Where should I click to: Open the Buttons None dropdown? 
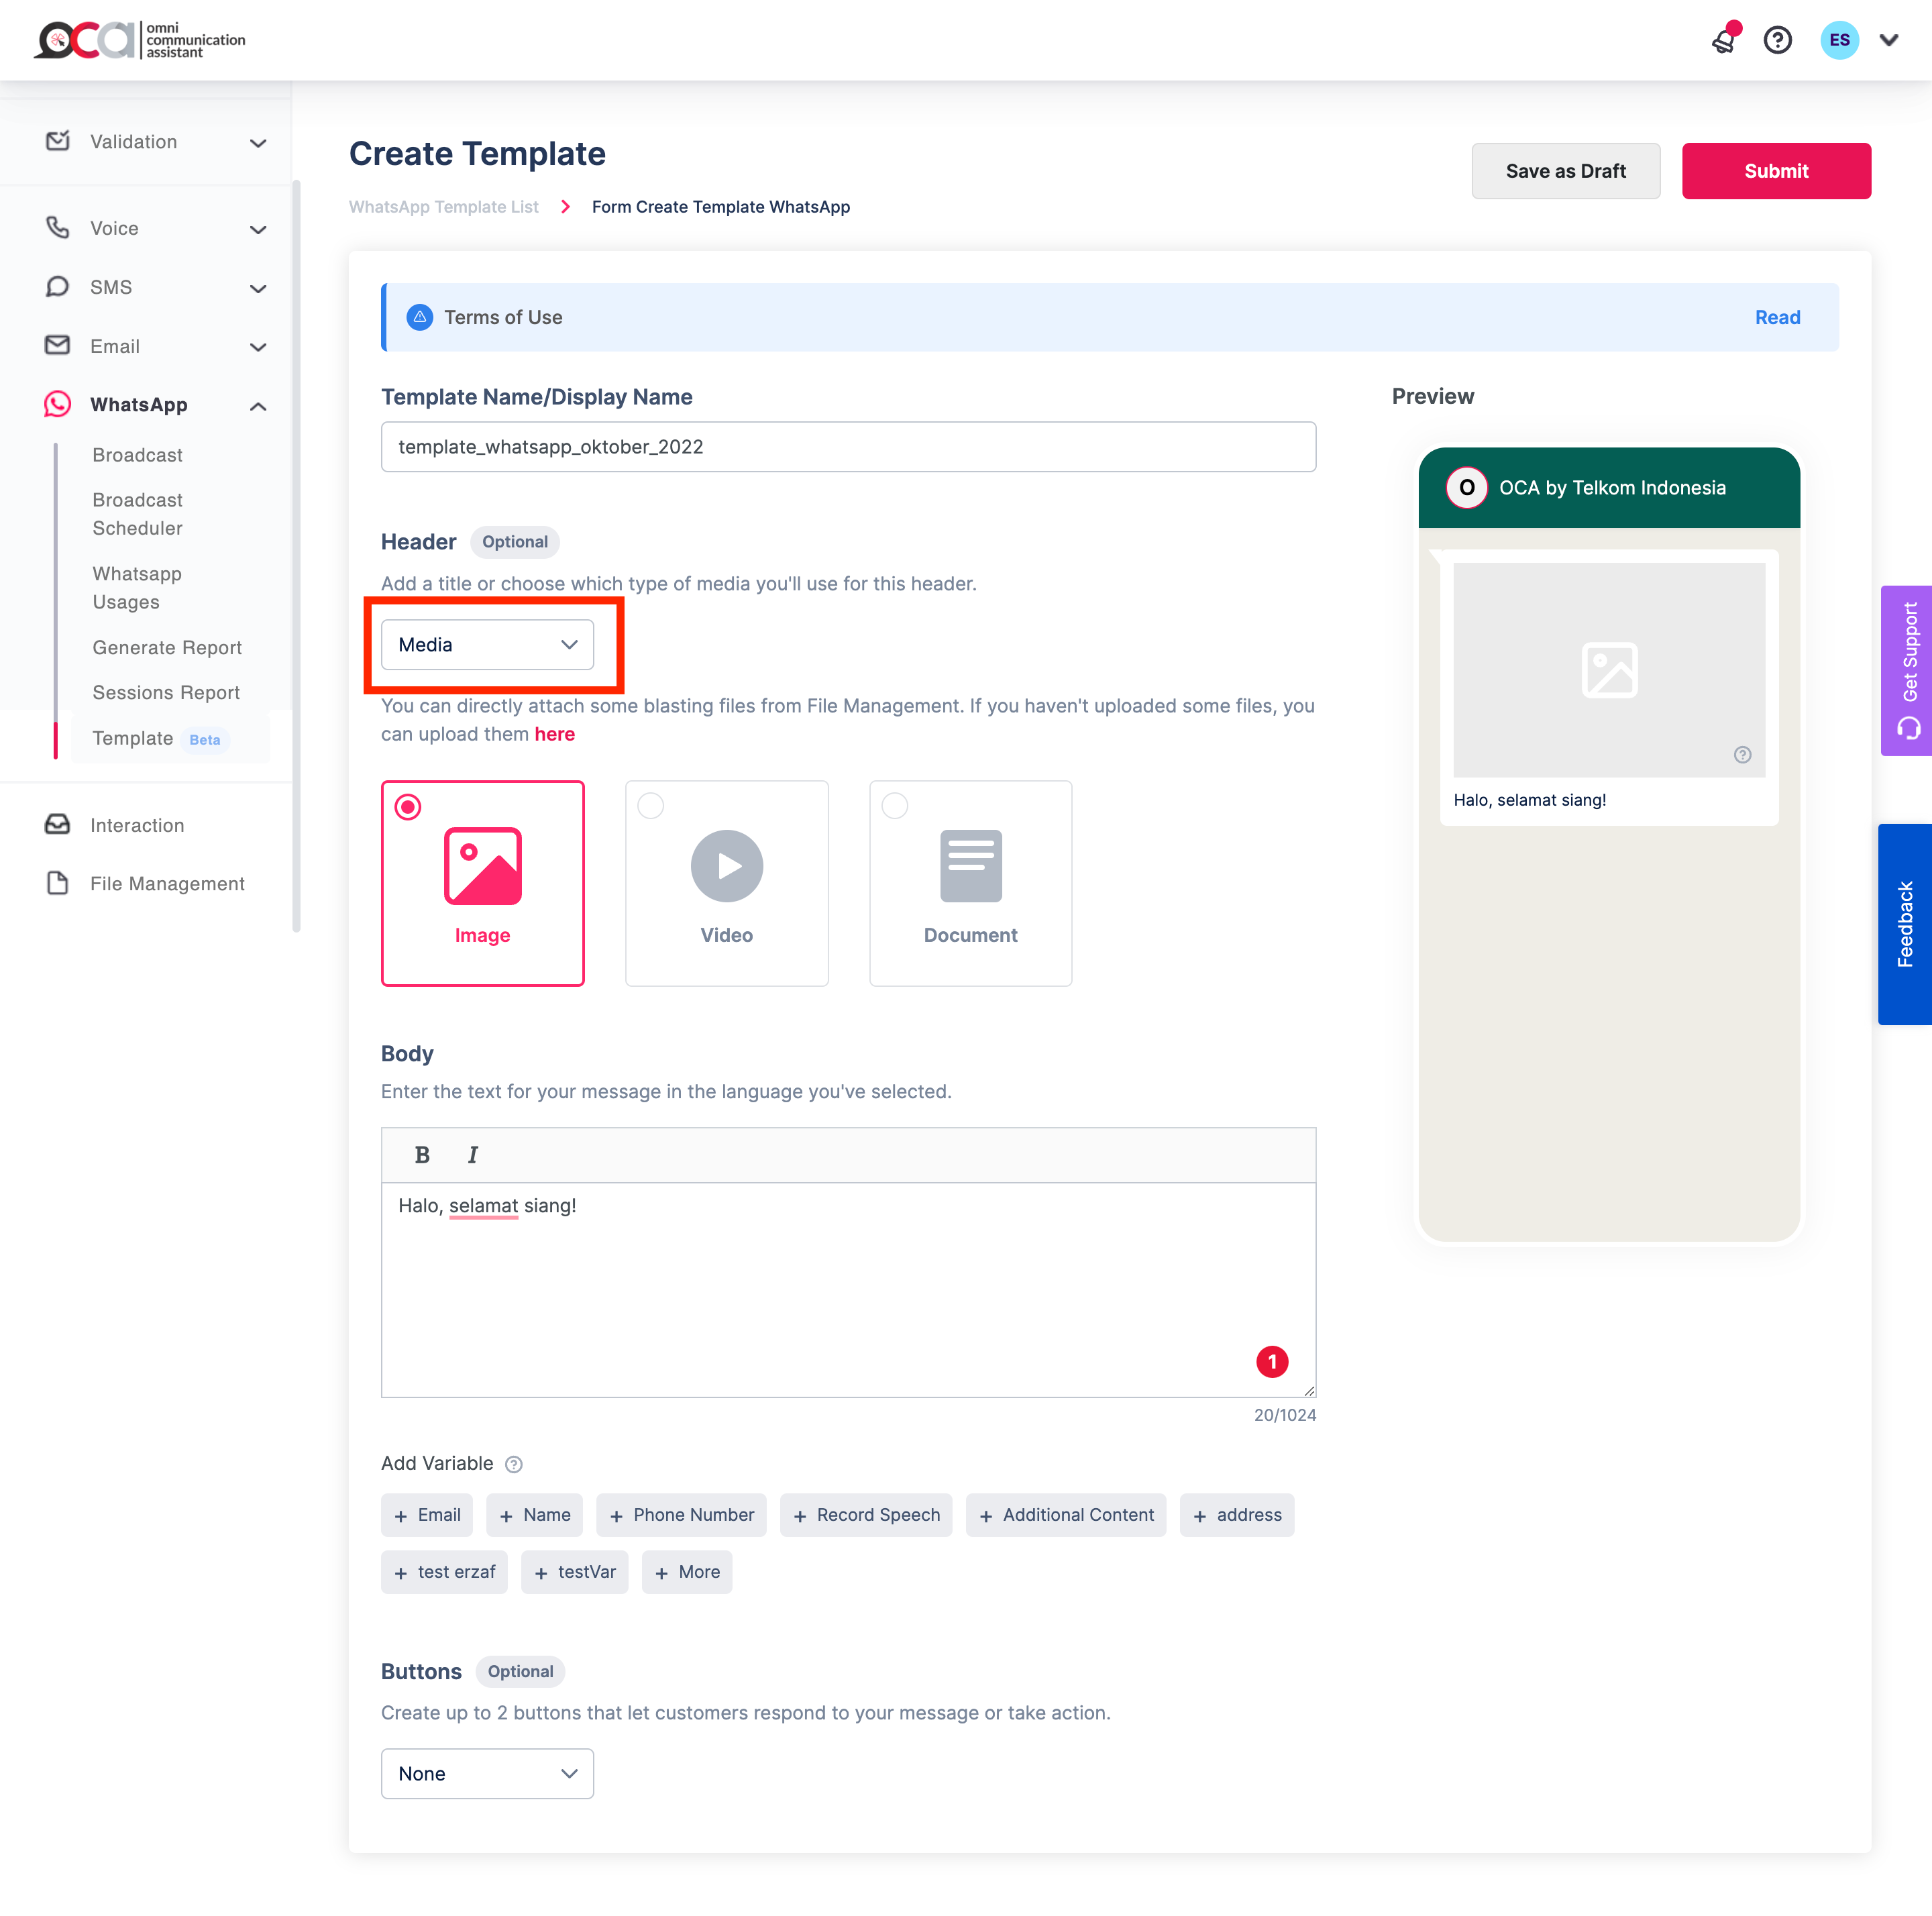click(x=487, y=1773)
